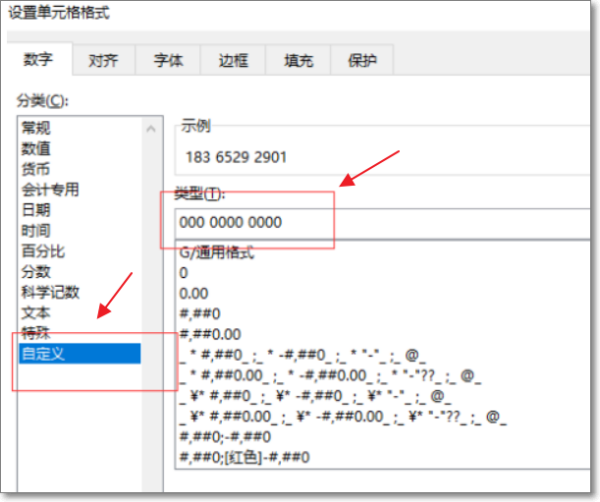Click the 类型 format code input field
The height and width of the screenshot is (502, 600).
click(x=382, y=223)
